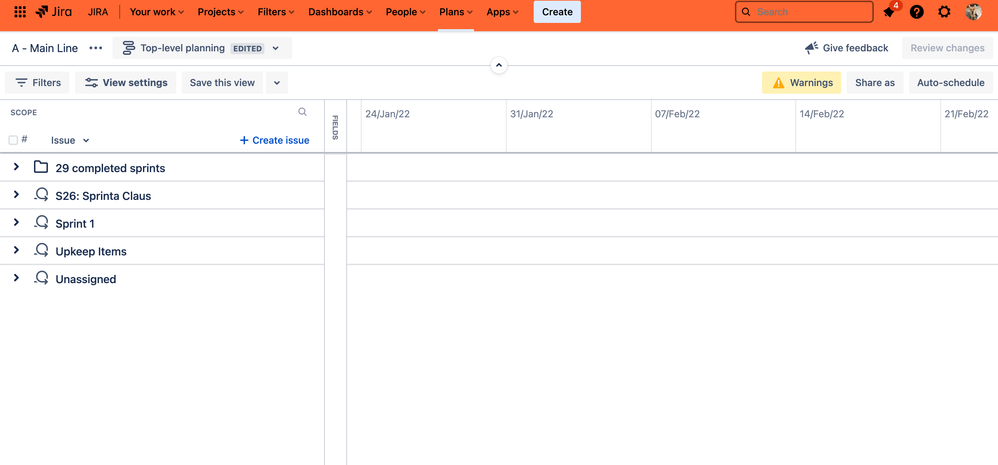Click the folder icon for 29 completed sprints
The height and width of the screenshot is (465, 998).
click(x=41, y=167)
